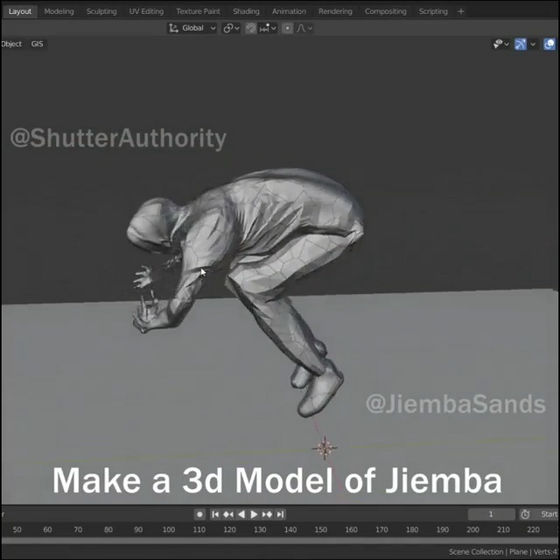
Task: Switch to the Rendering workspace tab
Action: (335, 11)
